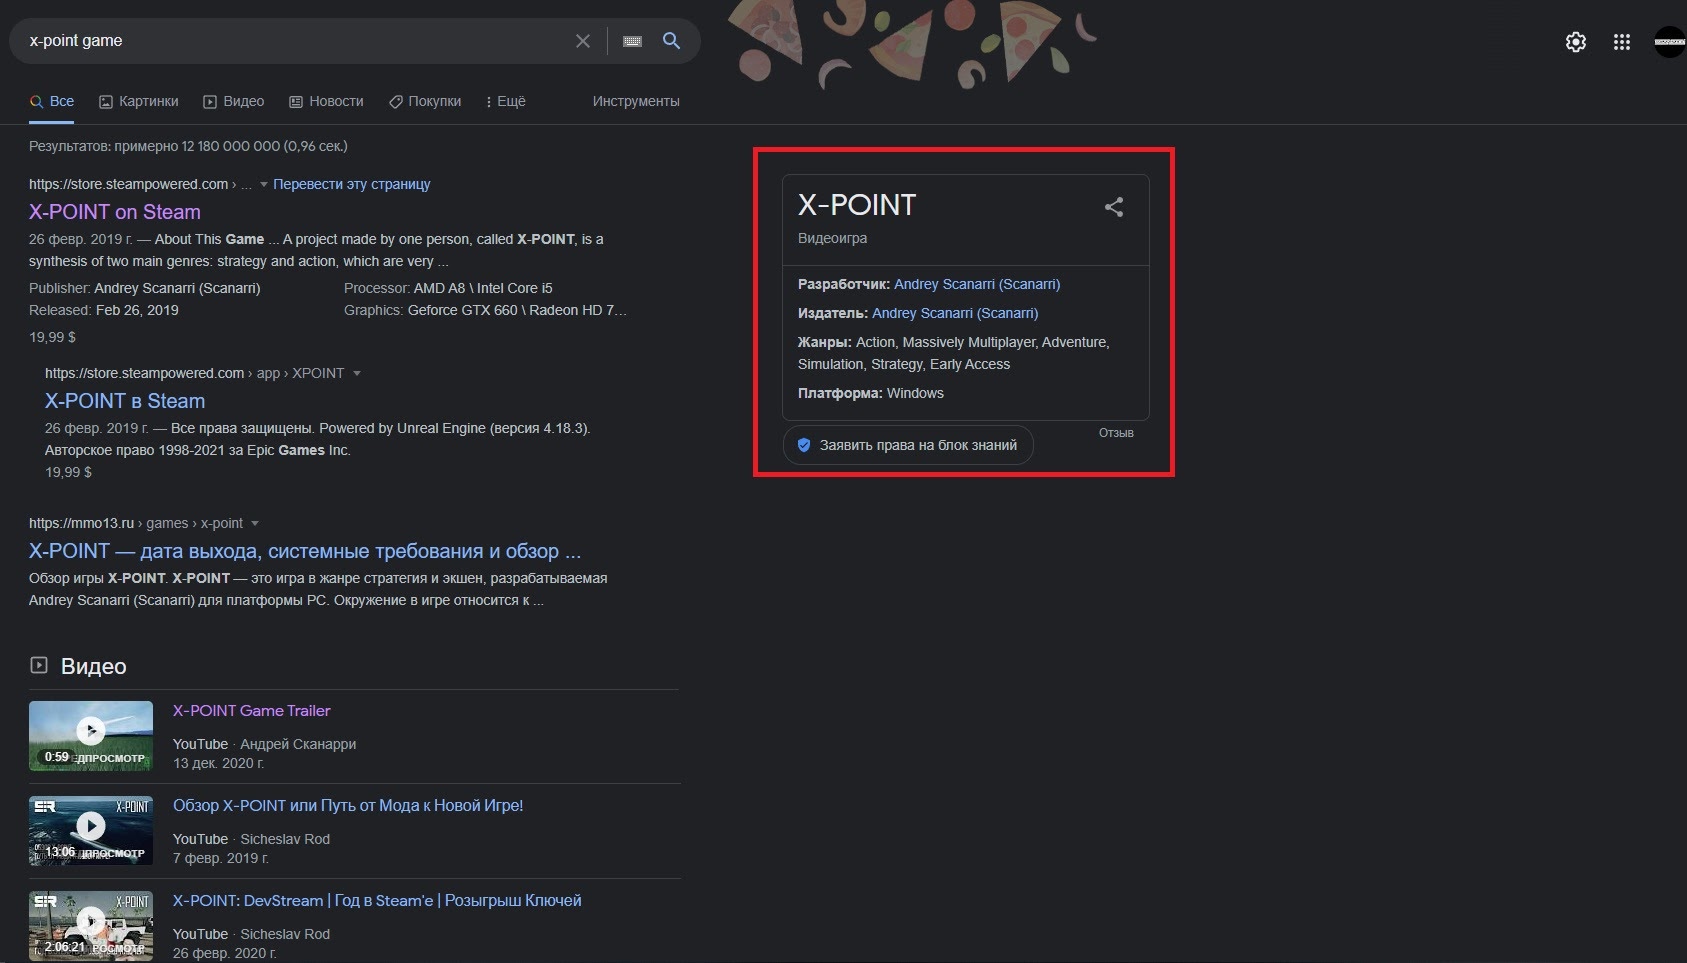The width and height of the screenshot is (1687, 963).
Task: Open the 'X-POINT в Steam' result
Action: [x=125, y=401]
